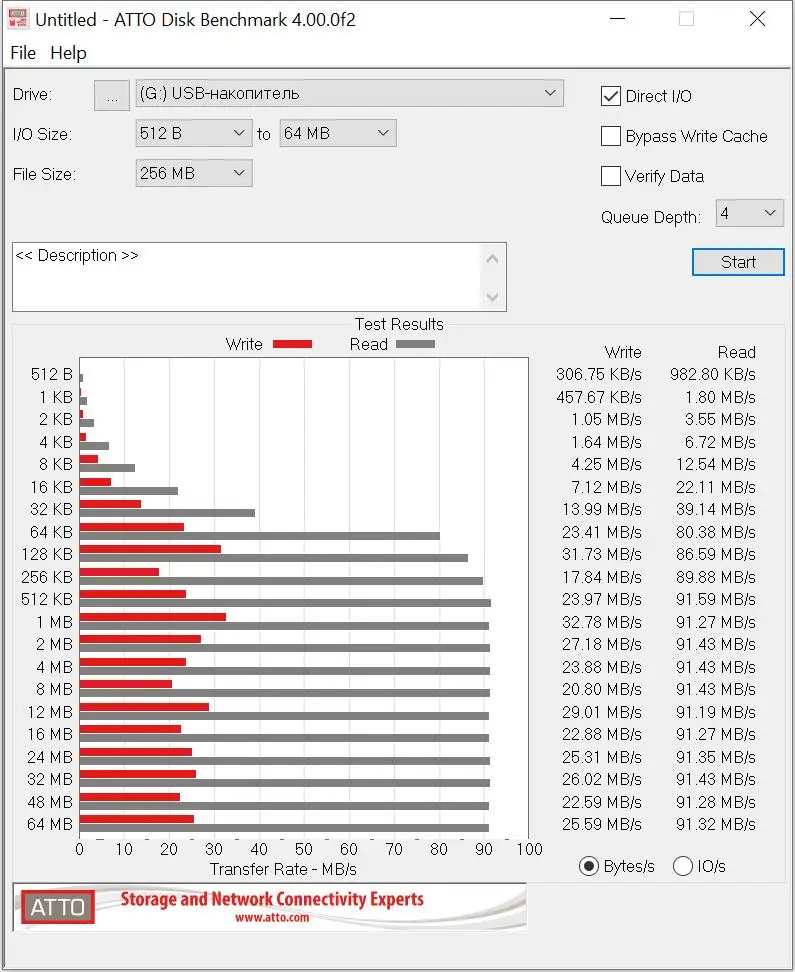Open the File menu
Viewport: 795px width, 972px height.
(23, 53)
